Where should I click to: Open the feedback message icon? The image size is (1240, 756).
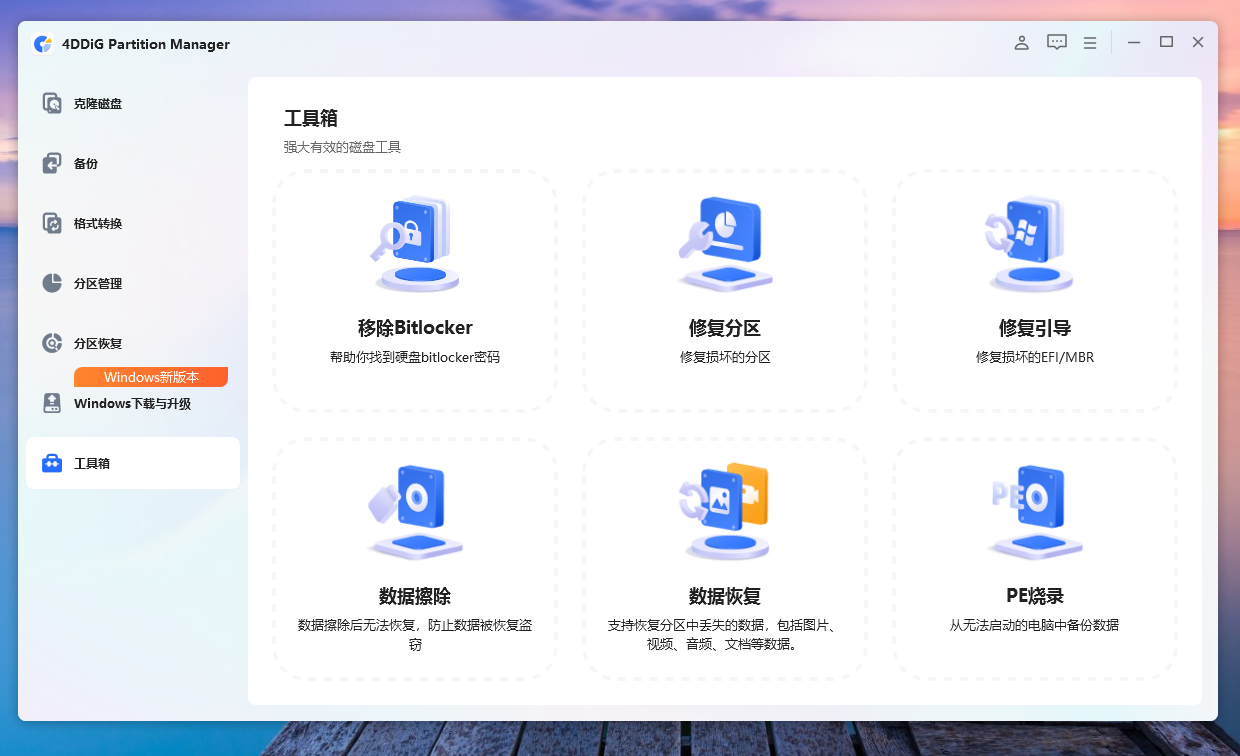(1056, 42)
